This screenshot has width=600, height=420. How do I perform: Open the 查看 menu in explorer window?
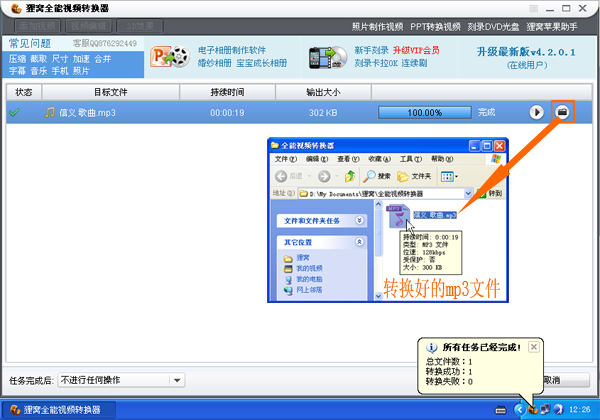click(x=348, y=159)
